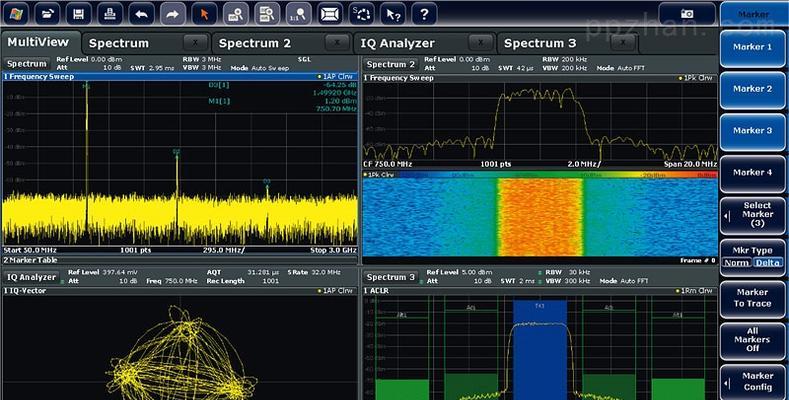Close the Spectrum 2 tab using its X
The height and width of the screenshot is (400, 789).
point(335,43)
